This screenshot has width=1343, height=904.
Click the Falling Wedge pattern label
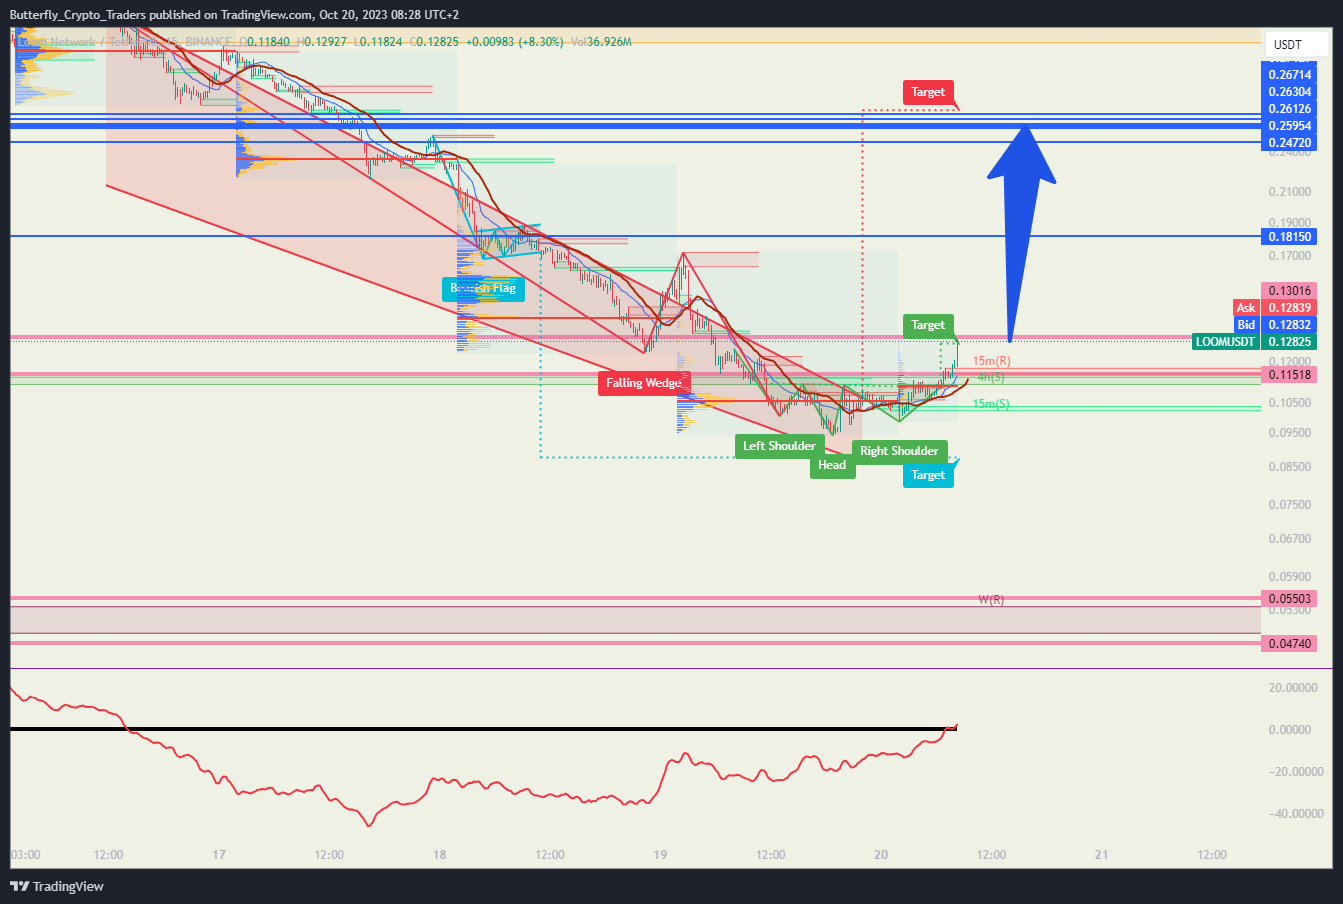click(x=644, y=383)
